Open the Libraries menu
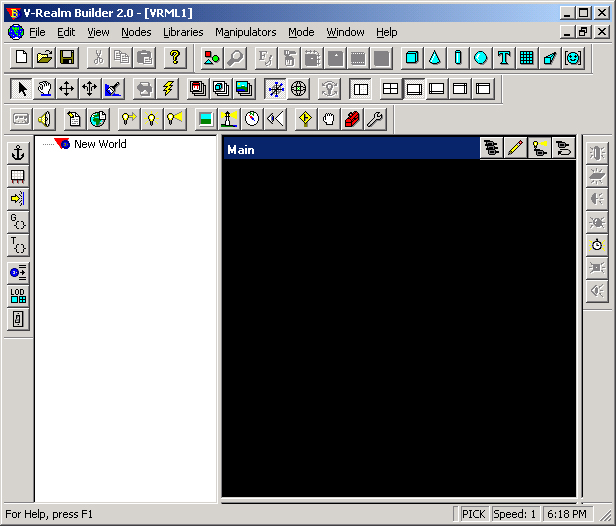 (183, 32)
